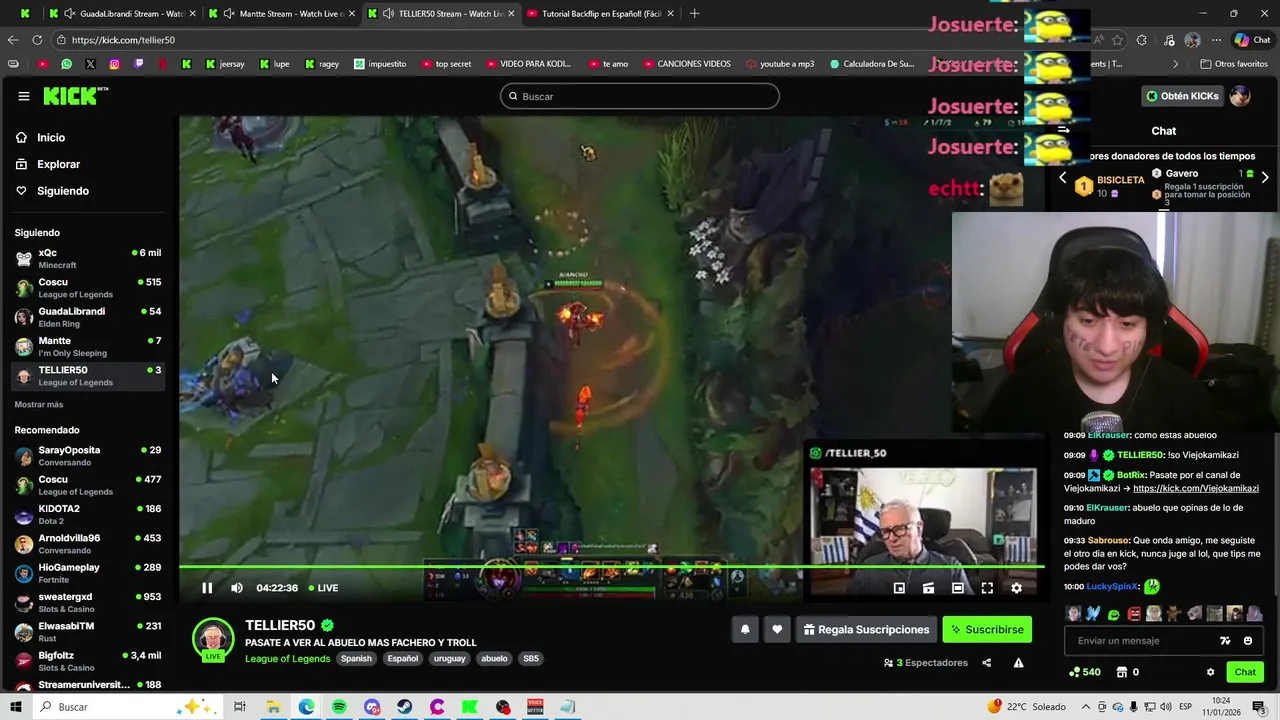Open channel points balance 540
1280x720 pixels.
pos(1085,672)
